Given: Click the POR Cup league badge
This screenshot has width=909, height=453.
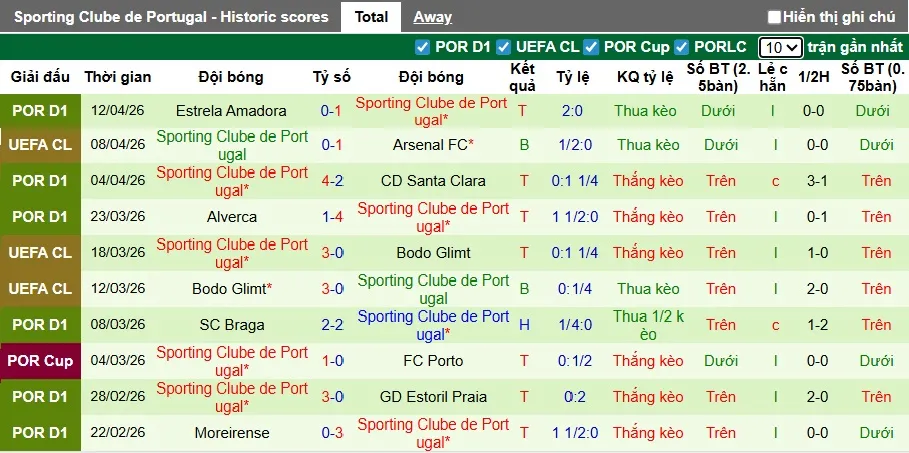Looking at the screenshot, I should [x=41, y=361].
